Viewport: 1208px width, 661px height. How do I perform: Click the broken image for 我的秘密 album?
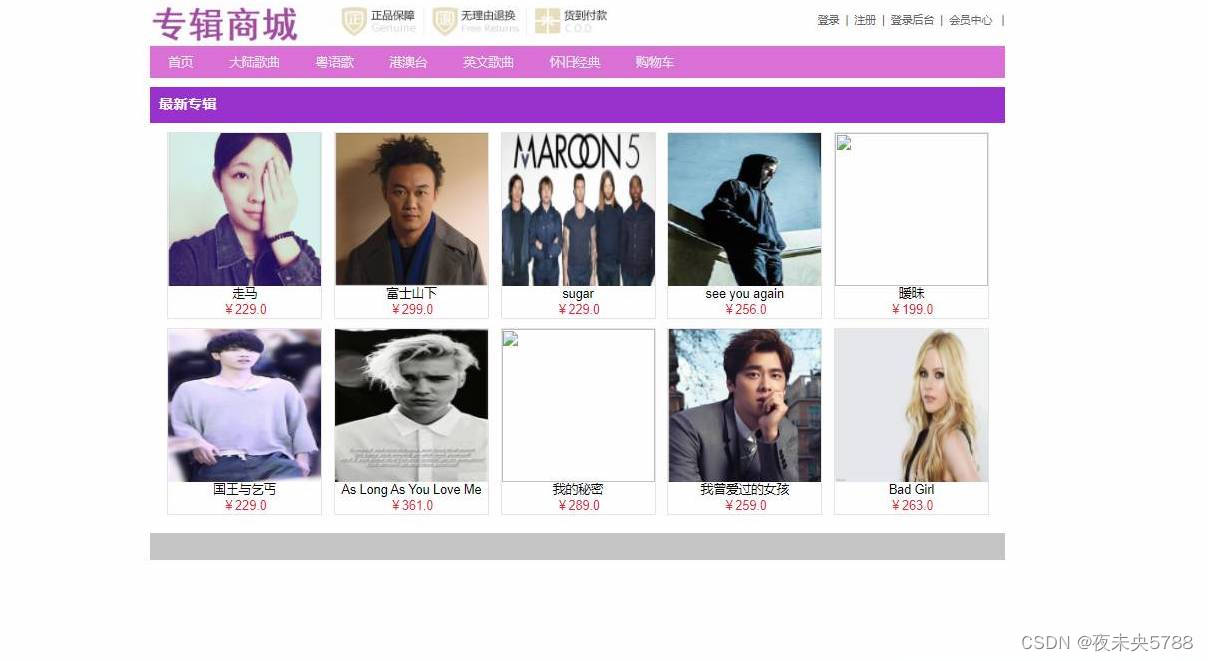(578, 405)
